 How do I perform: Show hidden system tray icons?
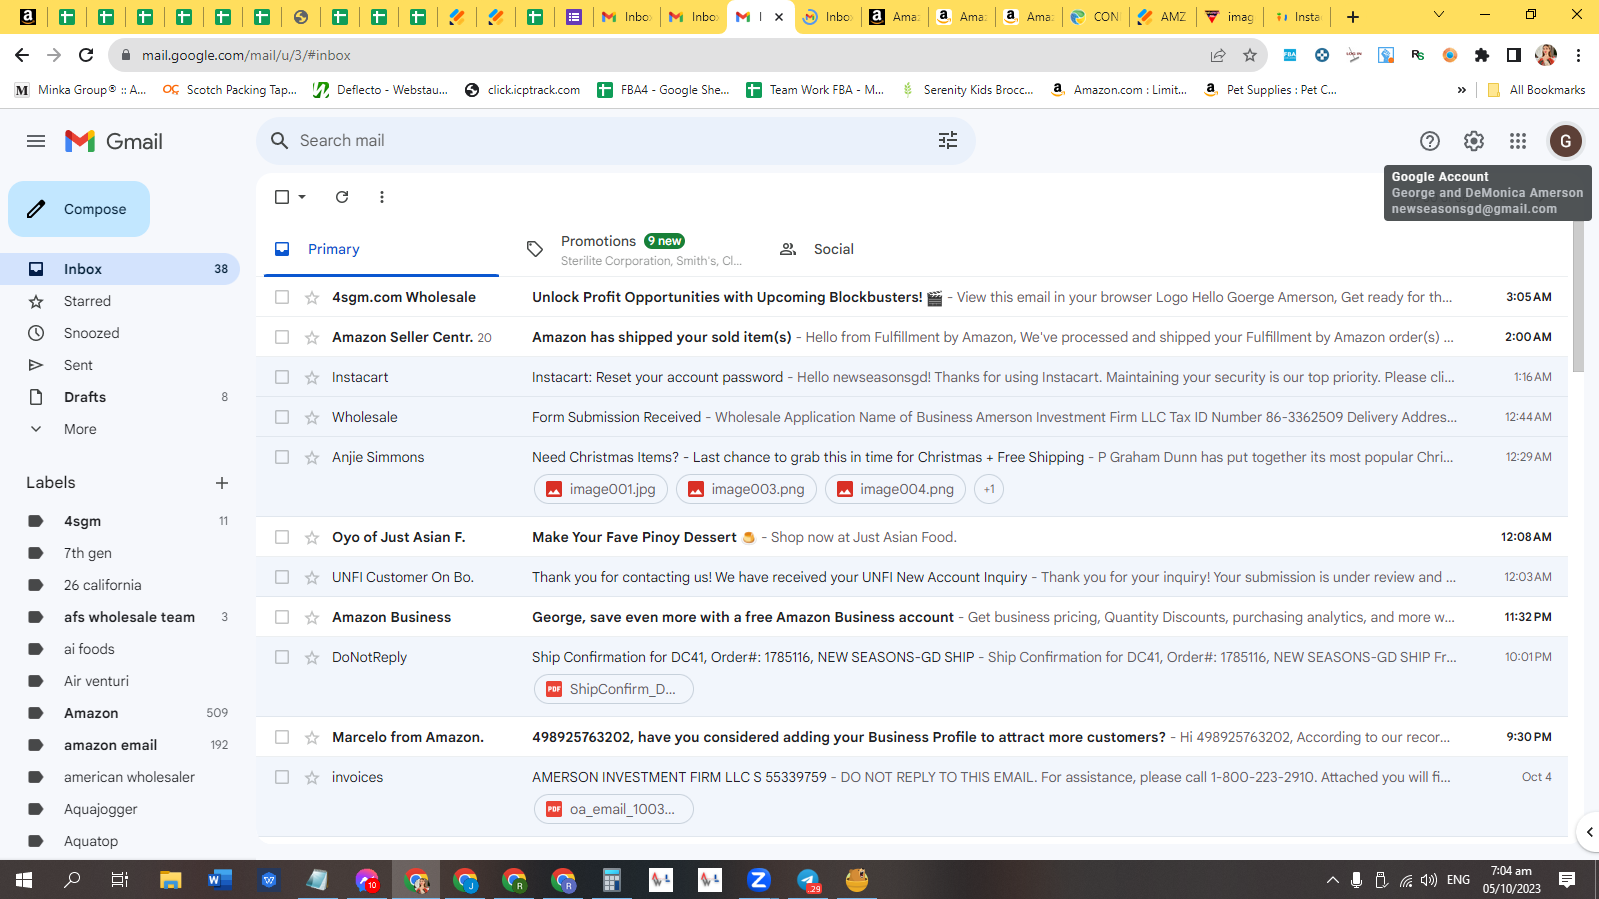[1332, 880]
